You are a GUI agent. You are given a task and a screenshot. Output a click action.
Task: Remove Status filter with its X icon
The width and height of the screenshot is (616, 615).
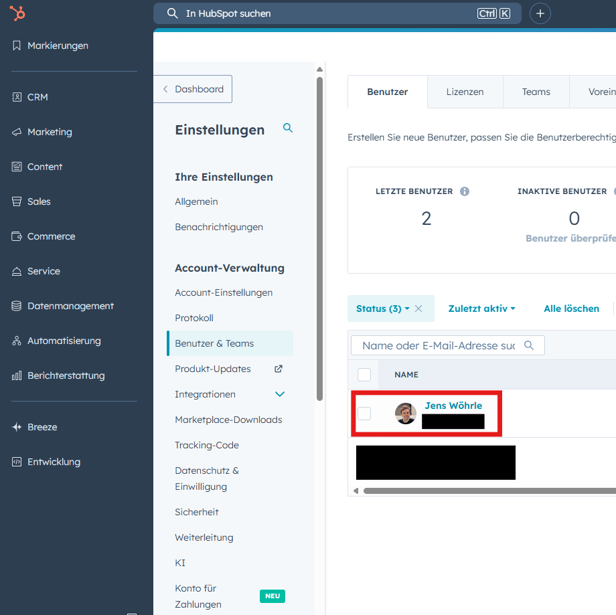click(x=419, y=309)
